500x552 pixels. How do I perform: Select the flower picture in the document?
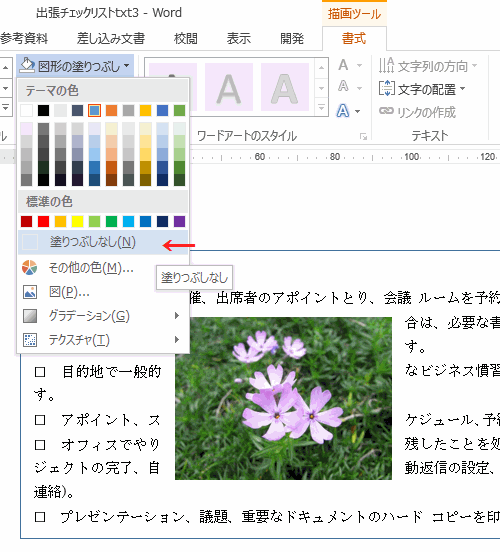coord(283,399)
